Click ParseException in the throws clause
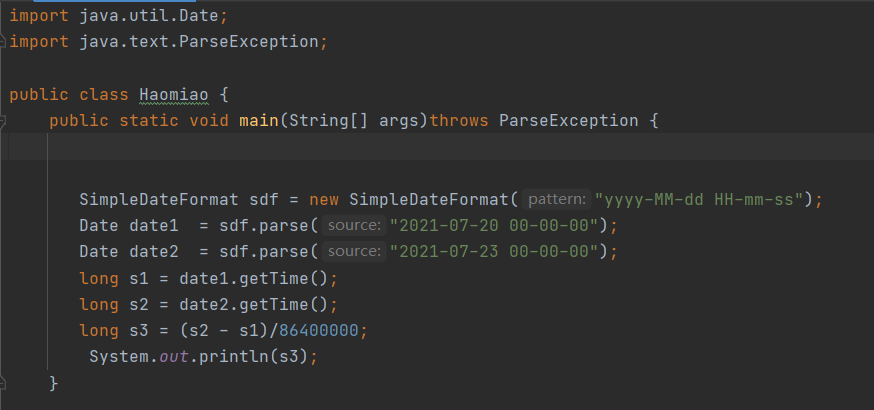Screen dimensions: 874x410 click(569, 121)
